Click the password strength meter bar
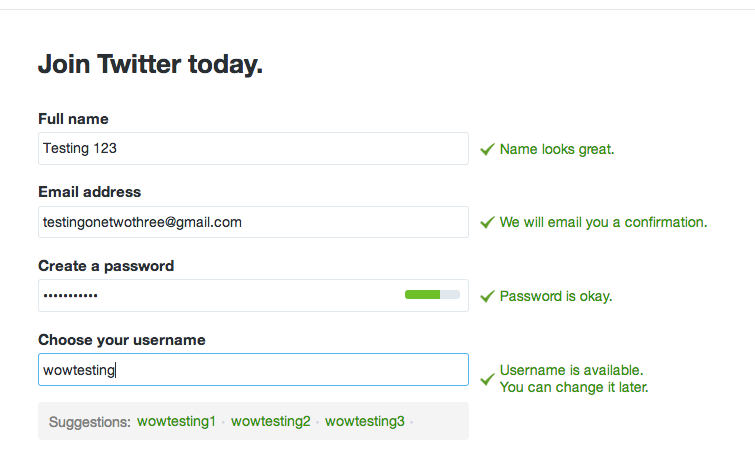Screen dimensions: 755x449 click(x=432, y=295)
